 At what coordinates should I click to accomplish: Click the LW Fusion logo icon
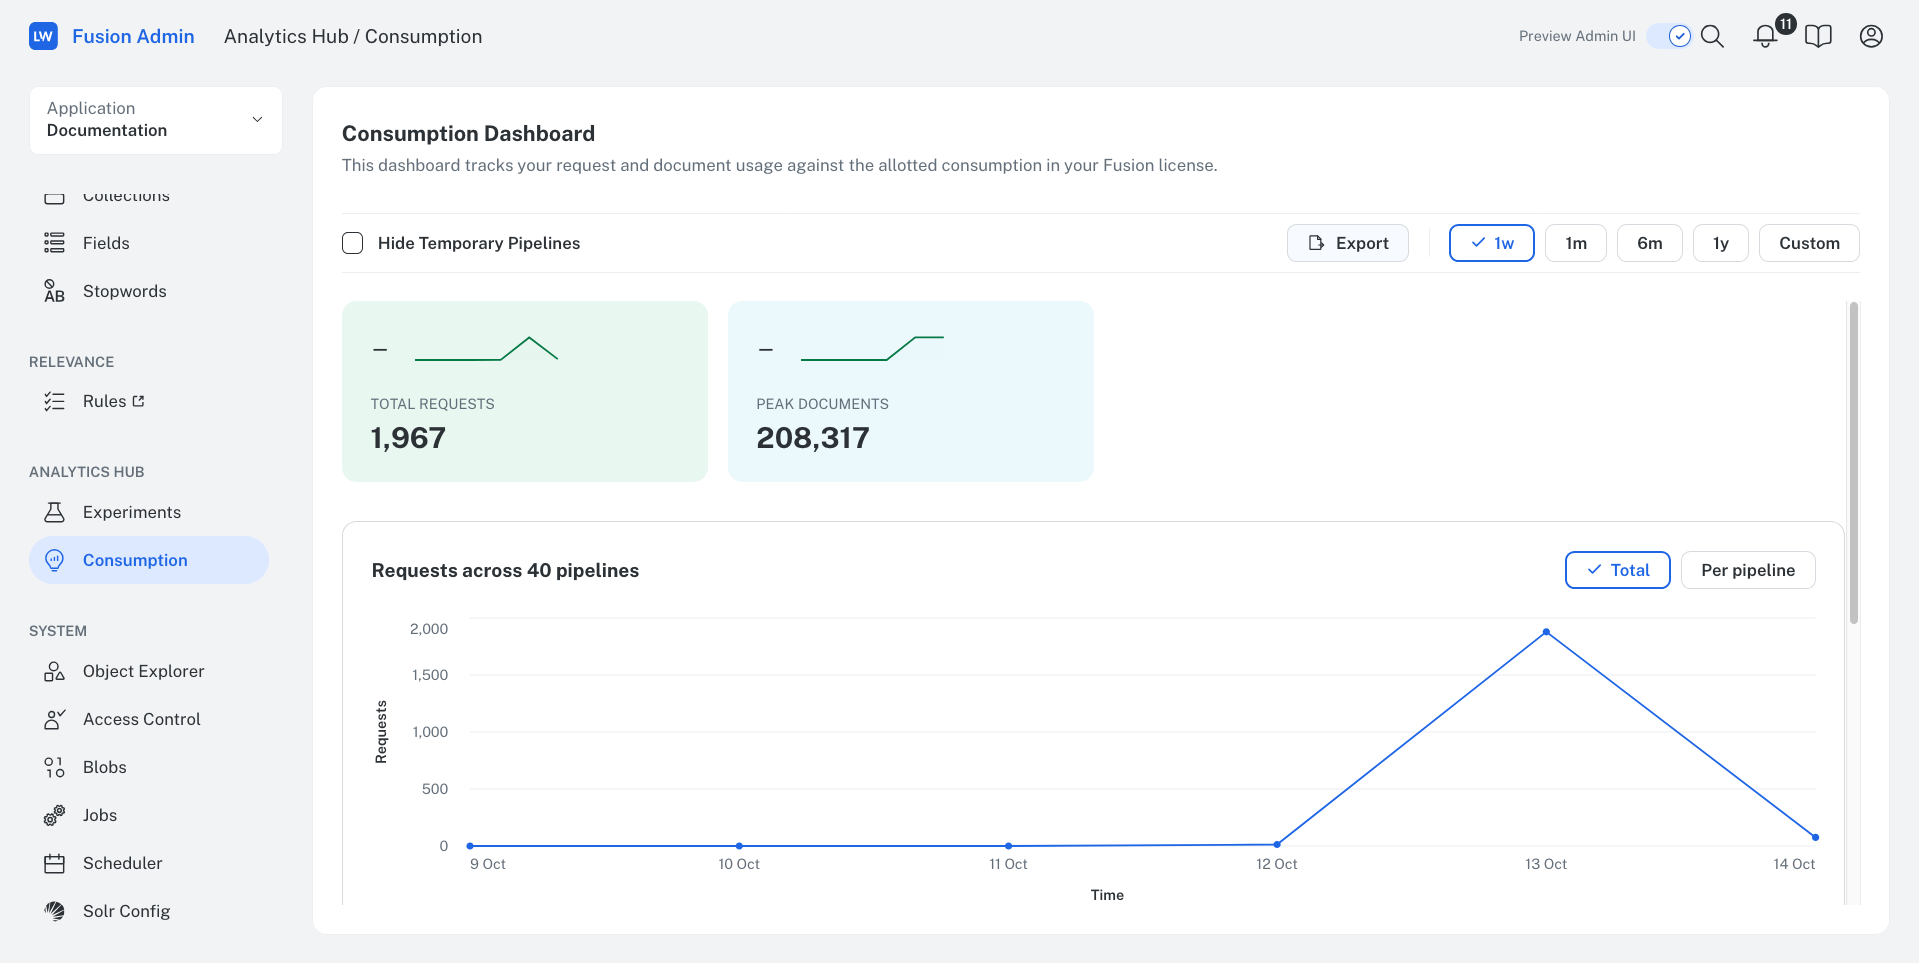[x=43, y=36]
